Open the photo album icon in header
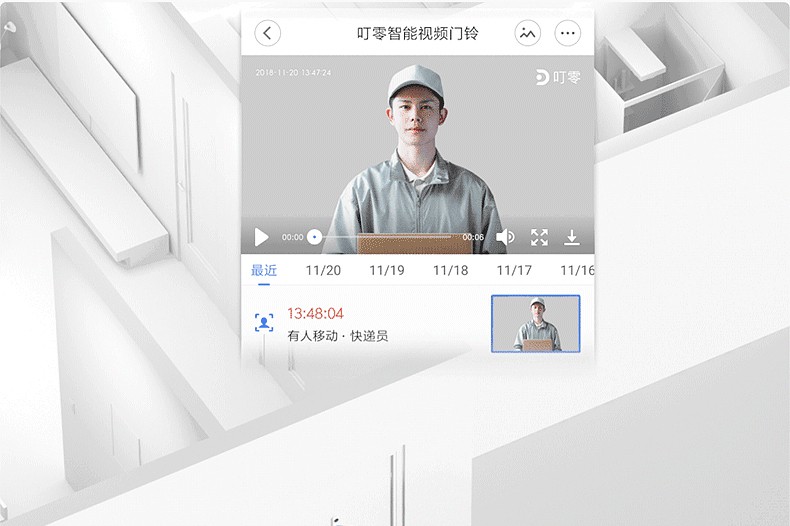Image resolution: width=790 pixels, height=526 pixels. point(527,33)
